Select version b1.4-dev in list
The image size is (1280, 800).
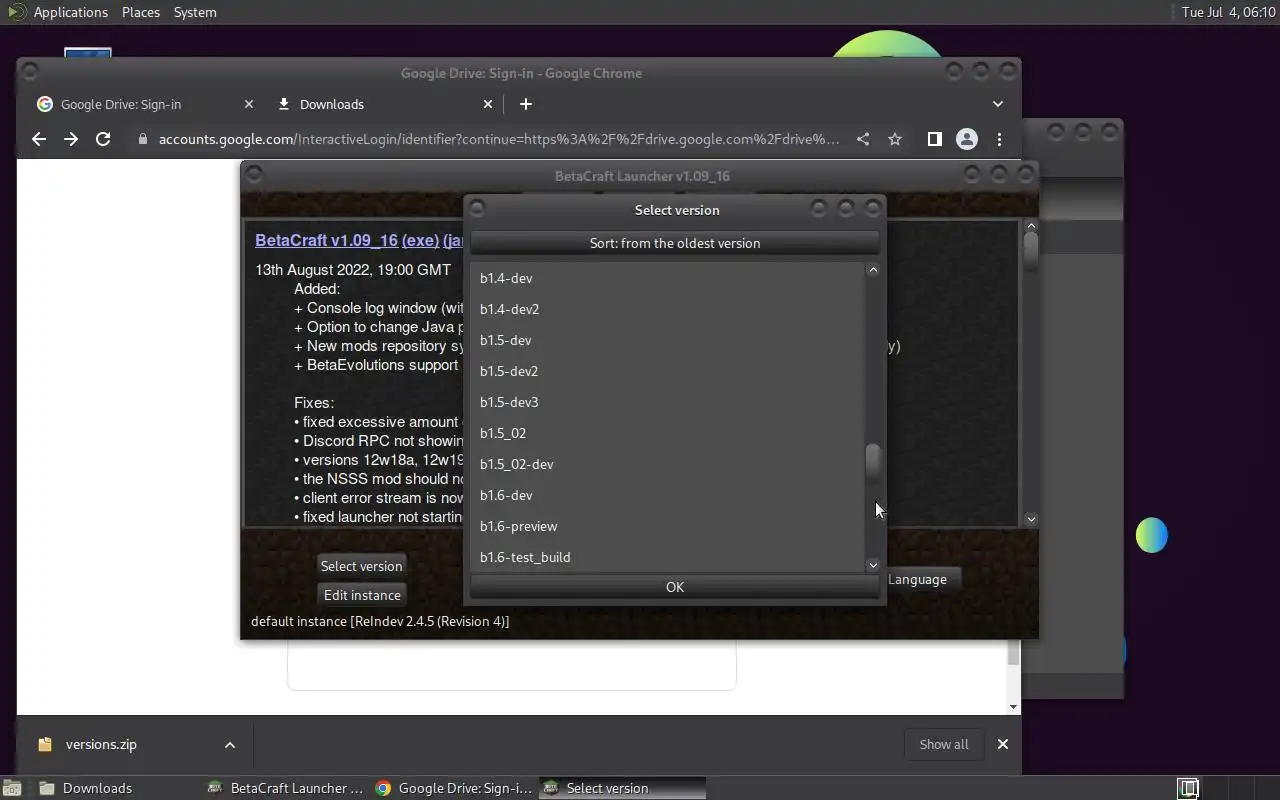[x=667, y=278]
